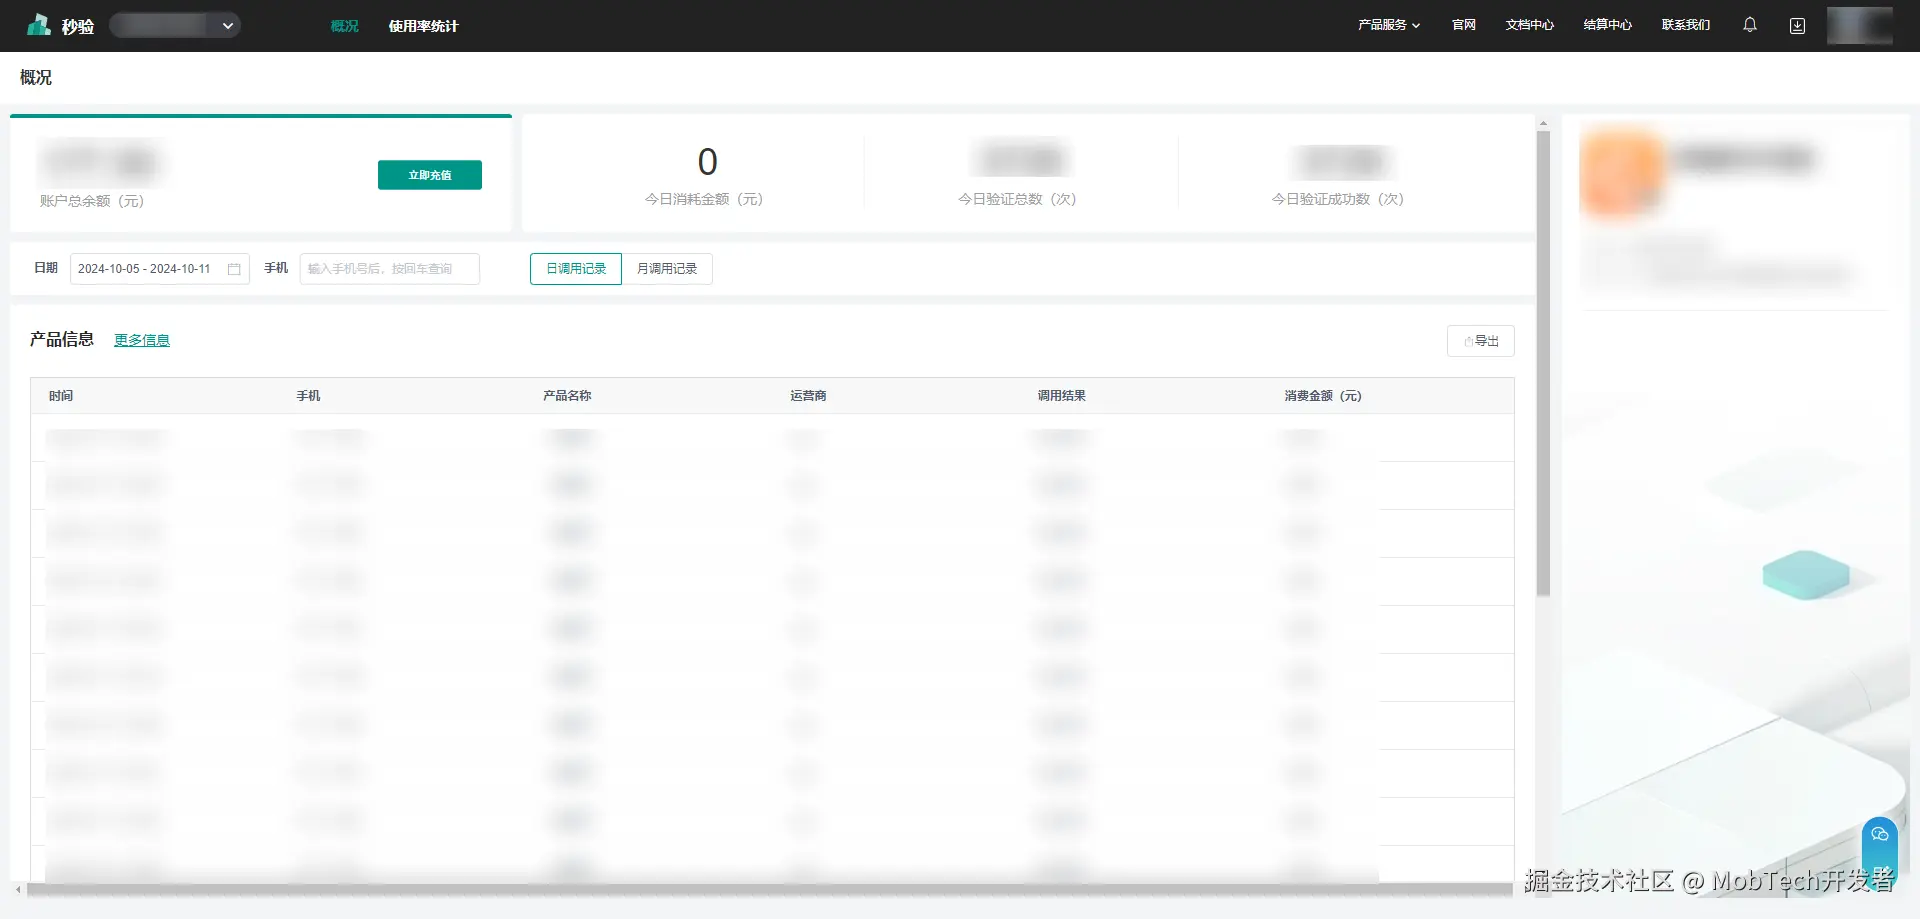
Task: Click the 今日验证总数（次）label
Action: [x=1017, y=199]
